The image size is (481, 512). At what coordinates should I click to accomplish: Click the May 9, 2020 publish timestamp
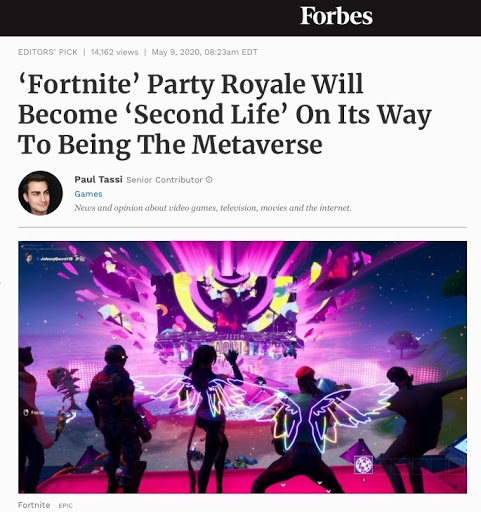point(204,52)
